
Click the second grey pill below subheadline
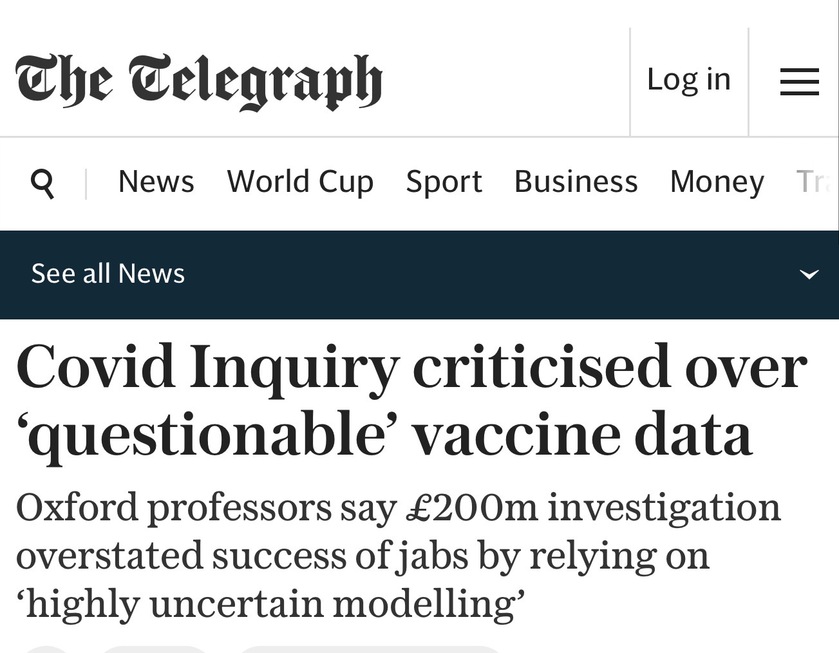point(154,649)
